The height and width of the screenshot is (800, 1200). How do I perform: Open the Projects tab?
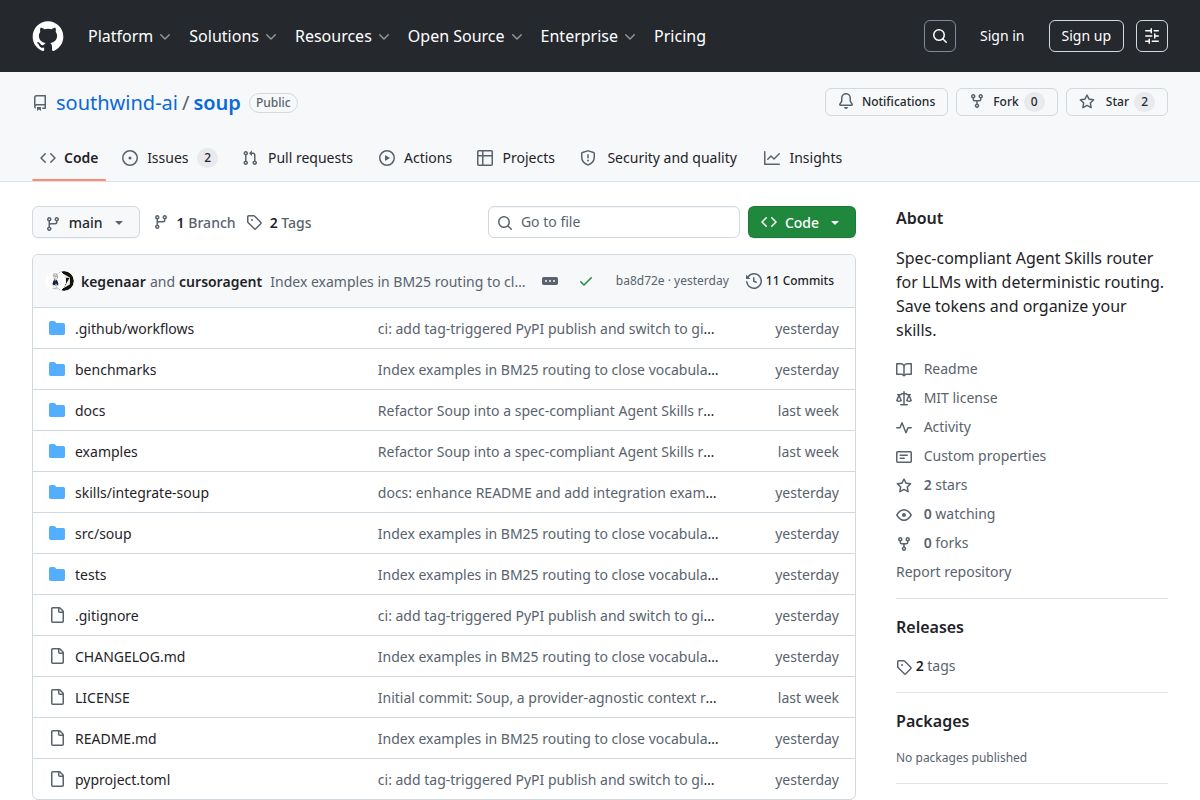(516, 158)
